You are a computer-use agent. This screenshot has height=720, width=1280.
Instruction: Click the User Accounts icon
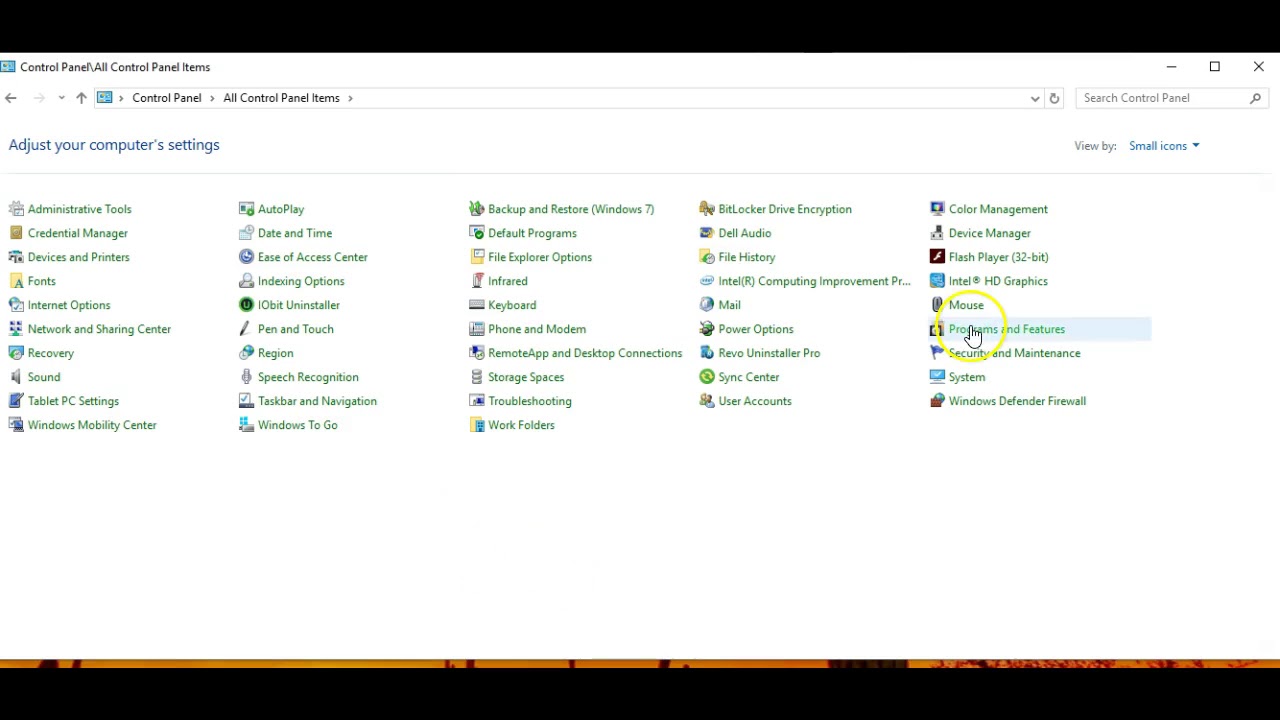click(707, 401)
